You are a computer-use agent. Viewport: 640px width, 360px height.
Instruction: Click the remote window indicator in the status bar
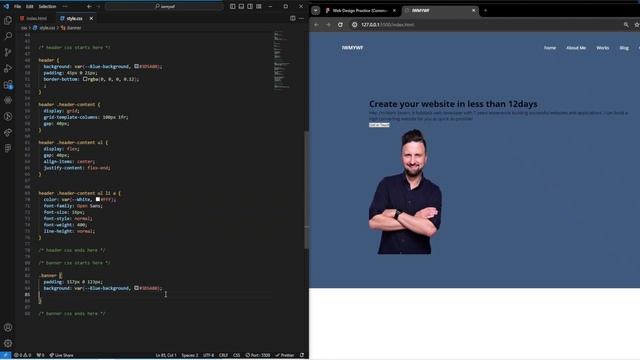tap(5, 355)
